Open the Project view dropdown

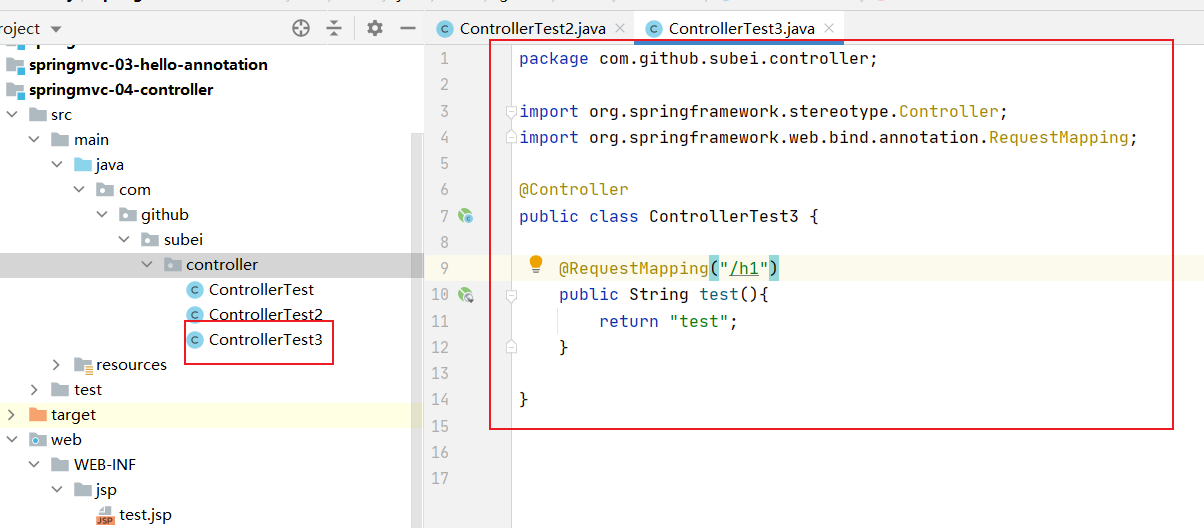click(54, 29)
